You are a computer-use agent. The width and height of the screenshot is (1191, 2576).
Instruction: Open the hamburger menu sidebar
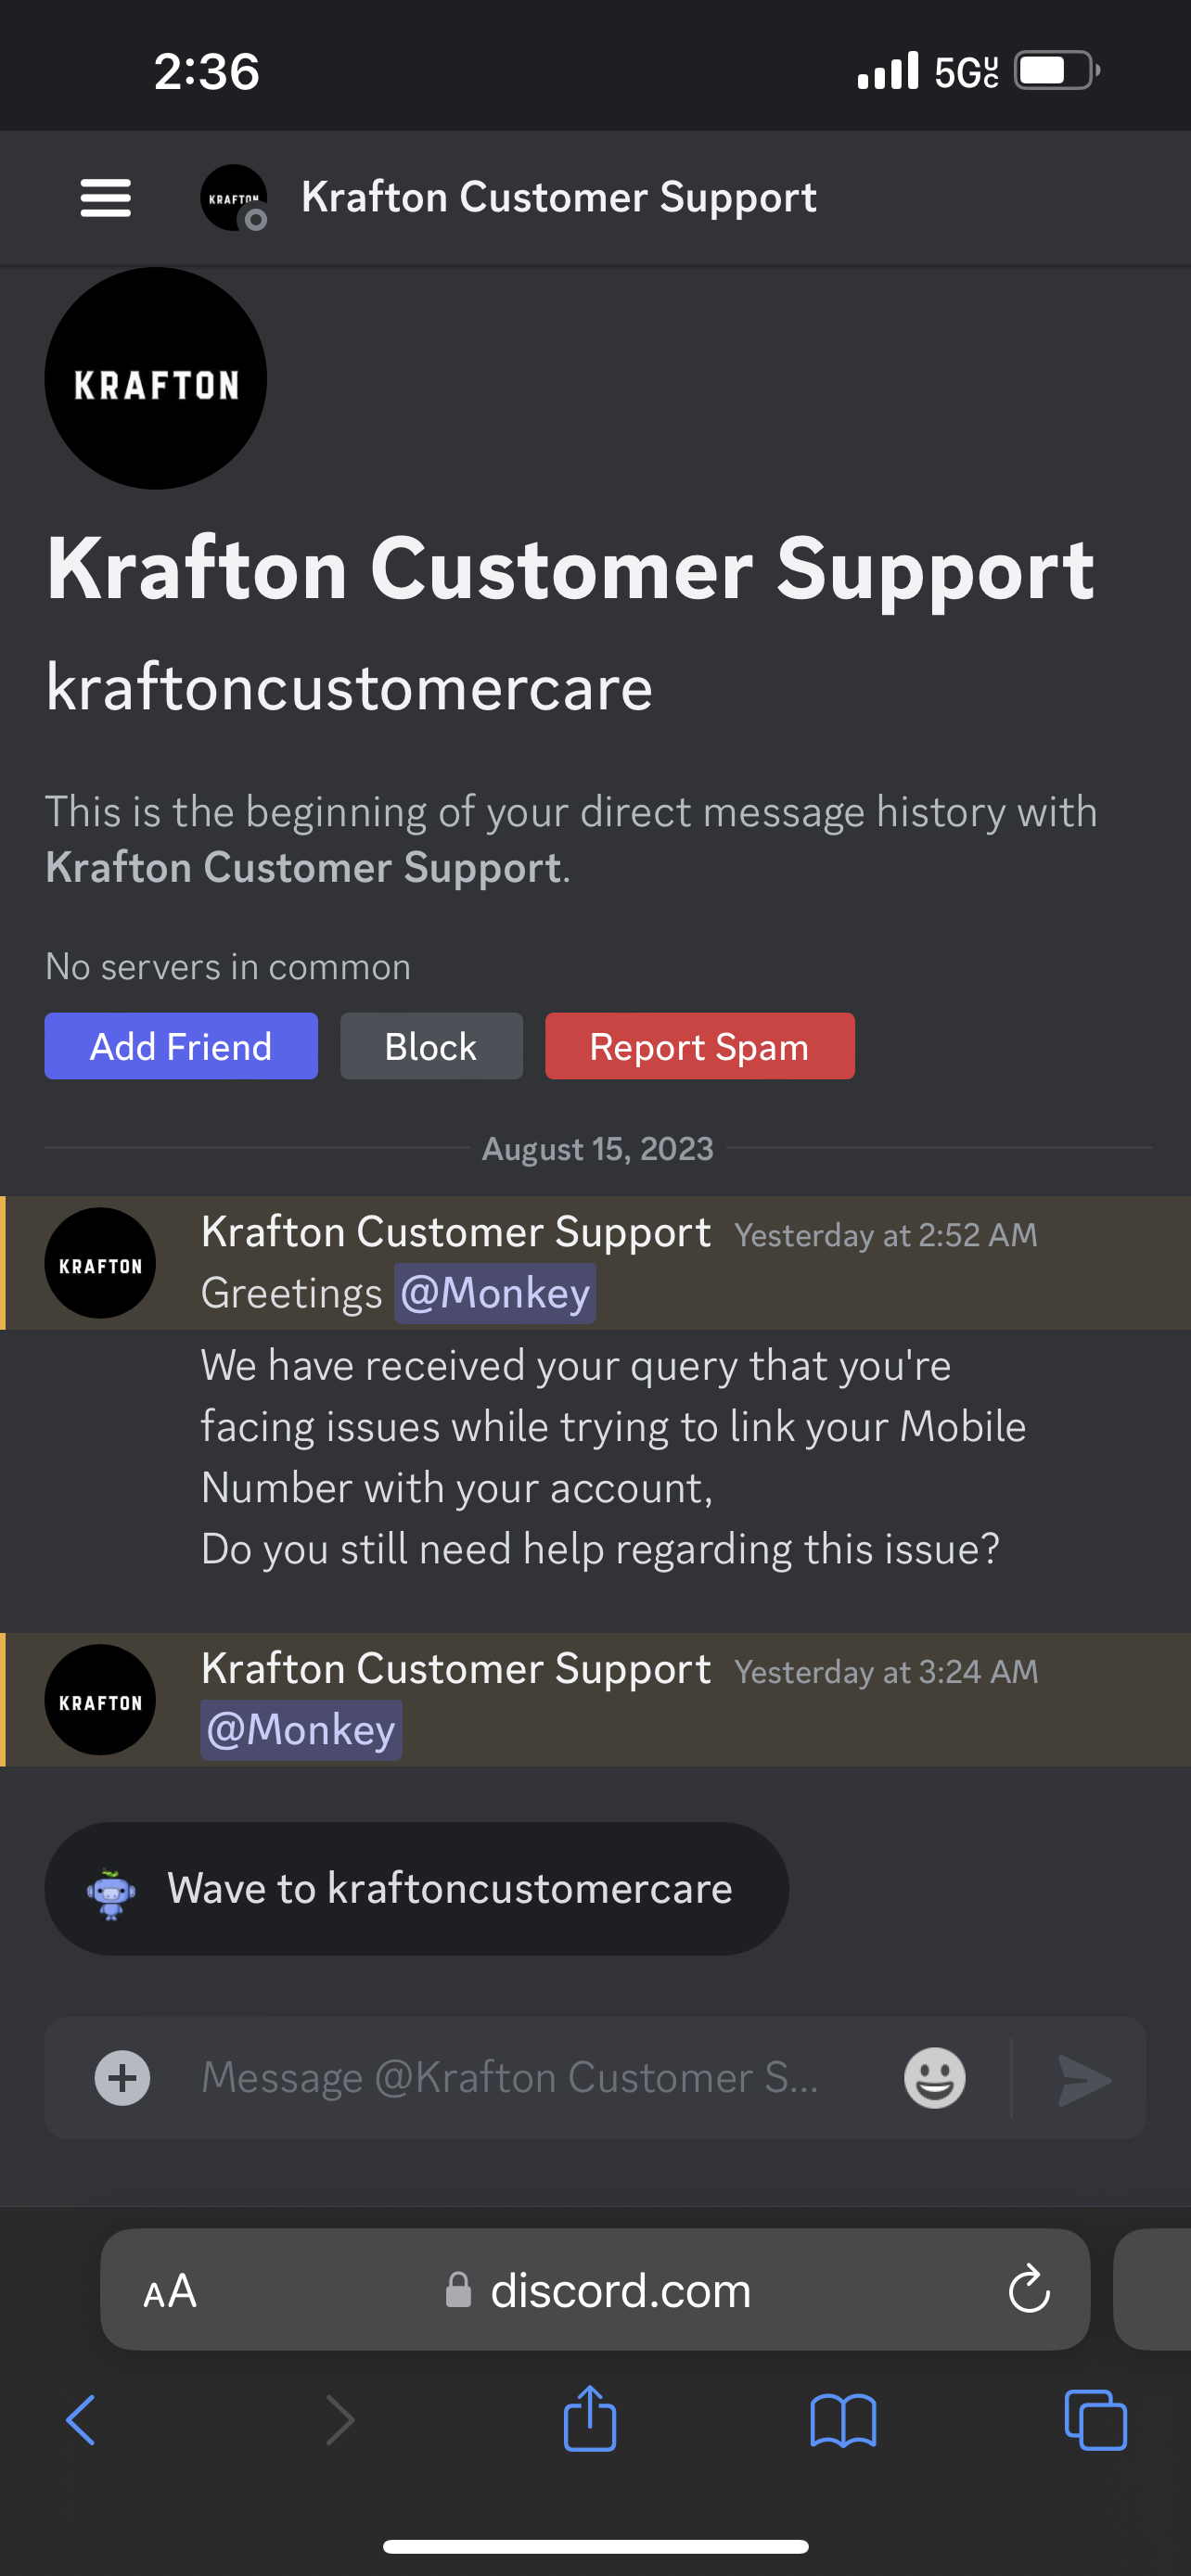(105, 197)
